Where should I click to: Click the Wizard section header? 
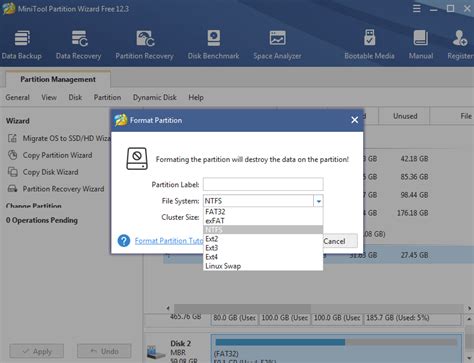pos(18,121)
